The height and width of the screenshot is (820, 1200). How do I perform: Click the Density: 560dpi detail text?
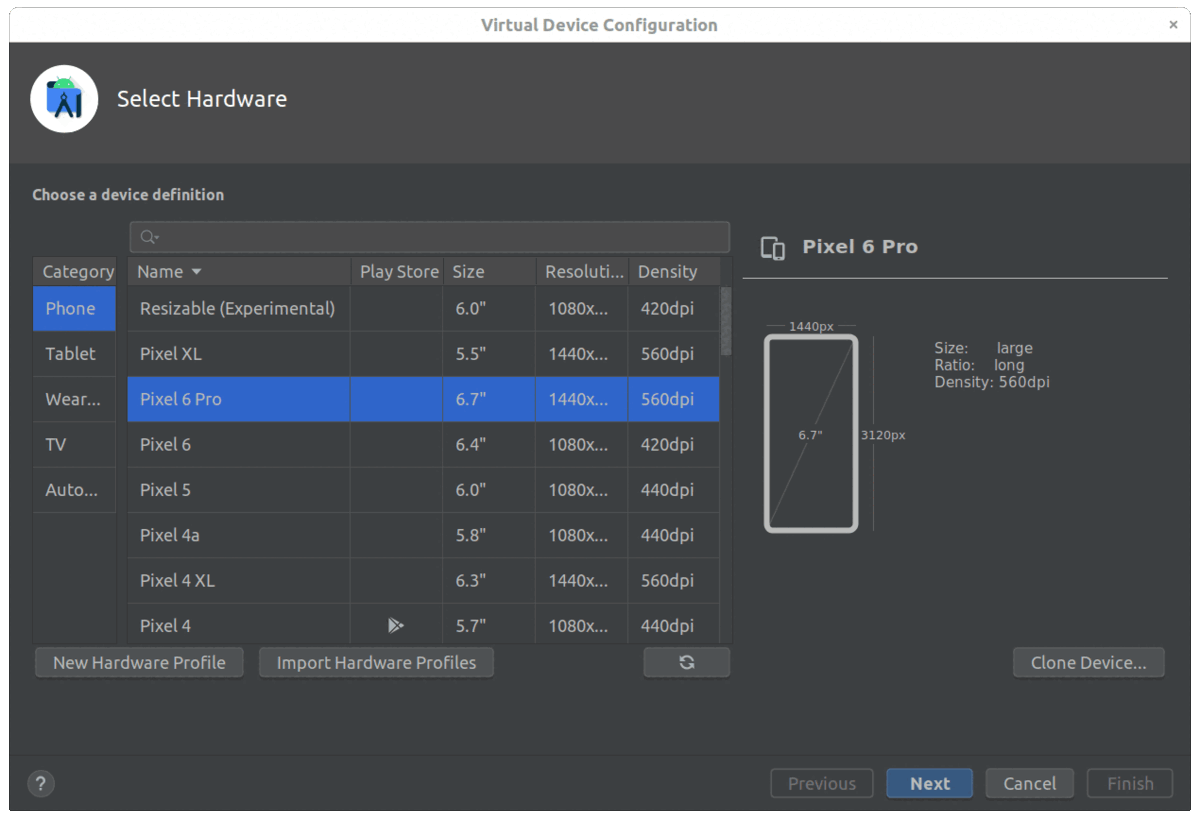[x=992, y=382]
